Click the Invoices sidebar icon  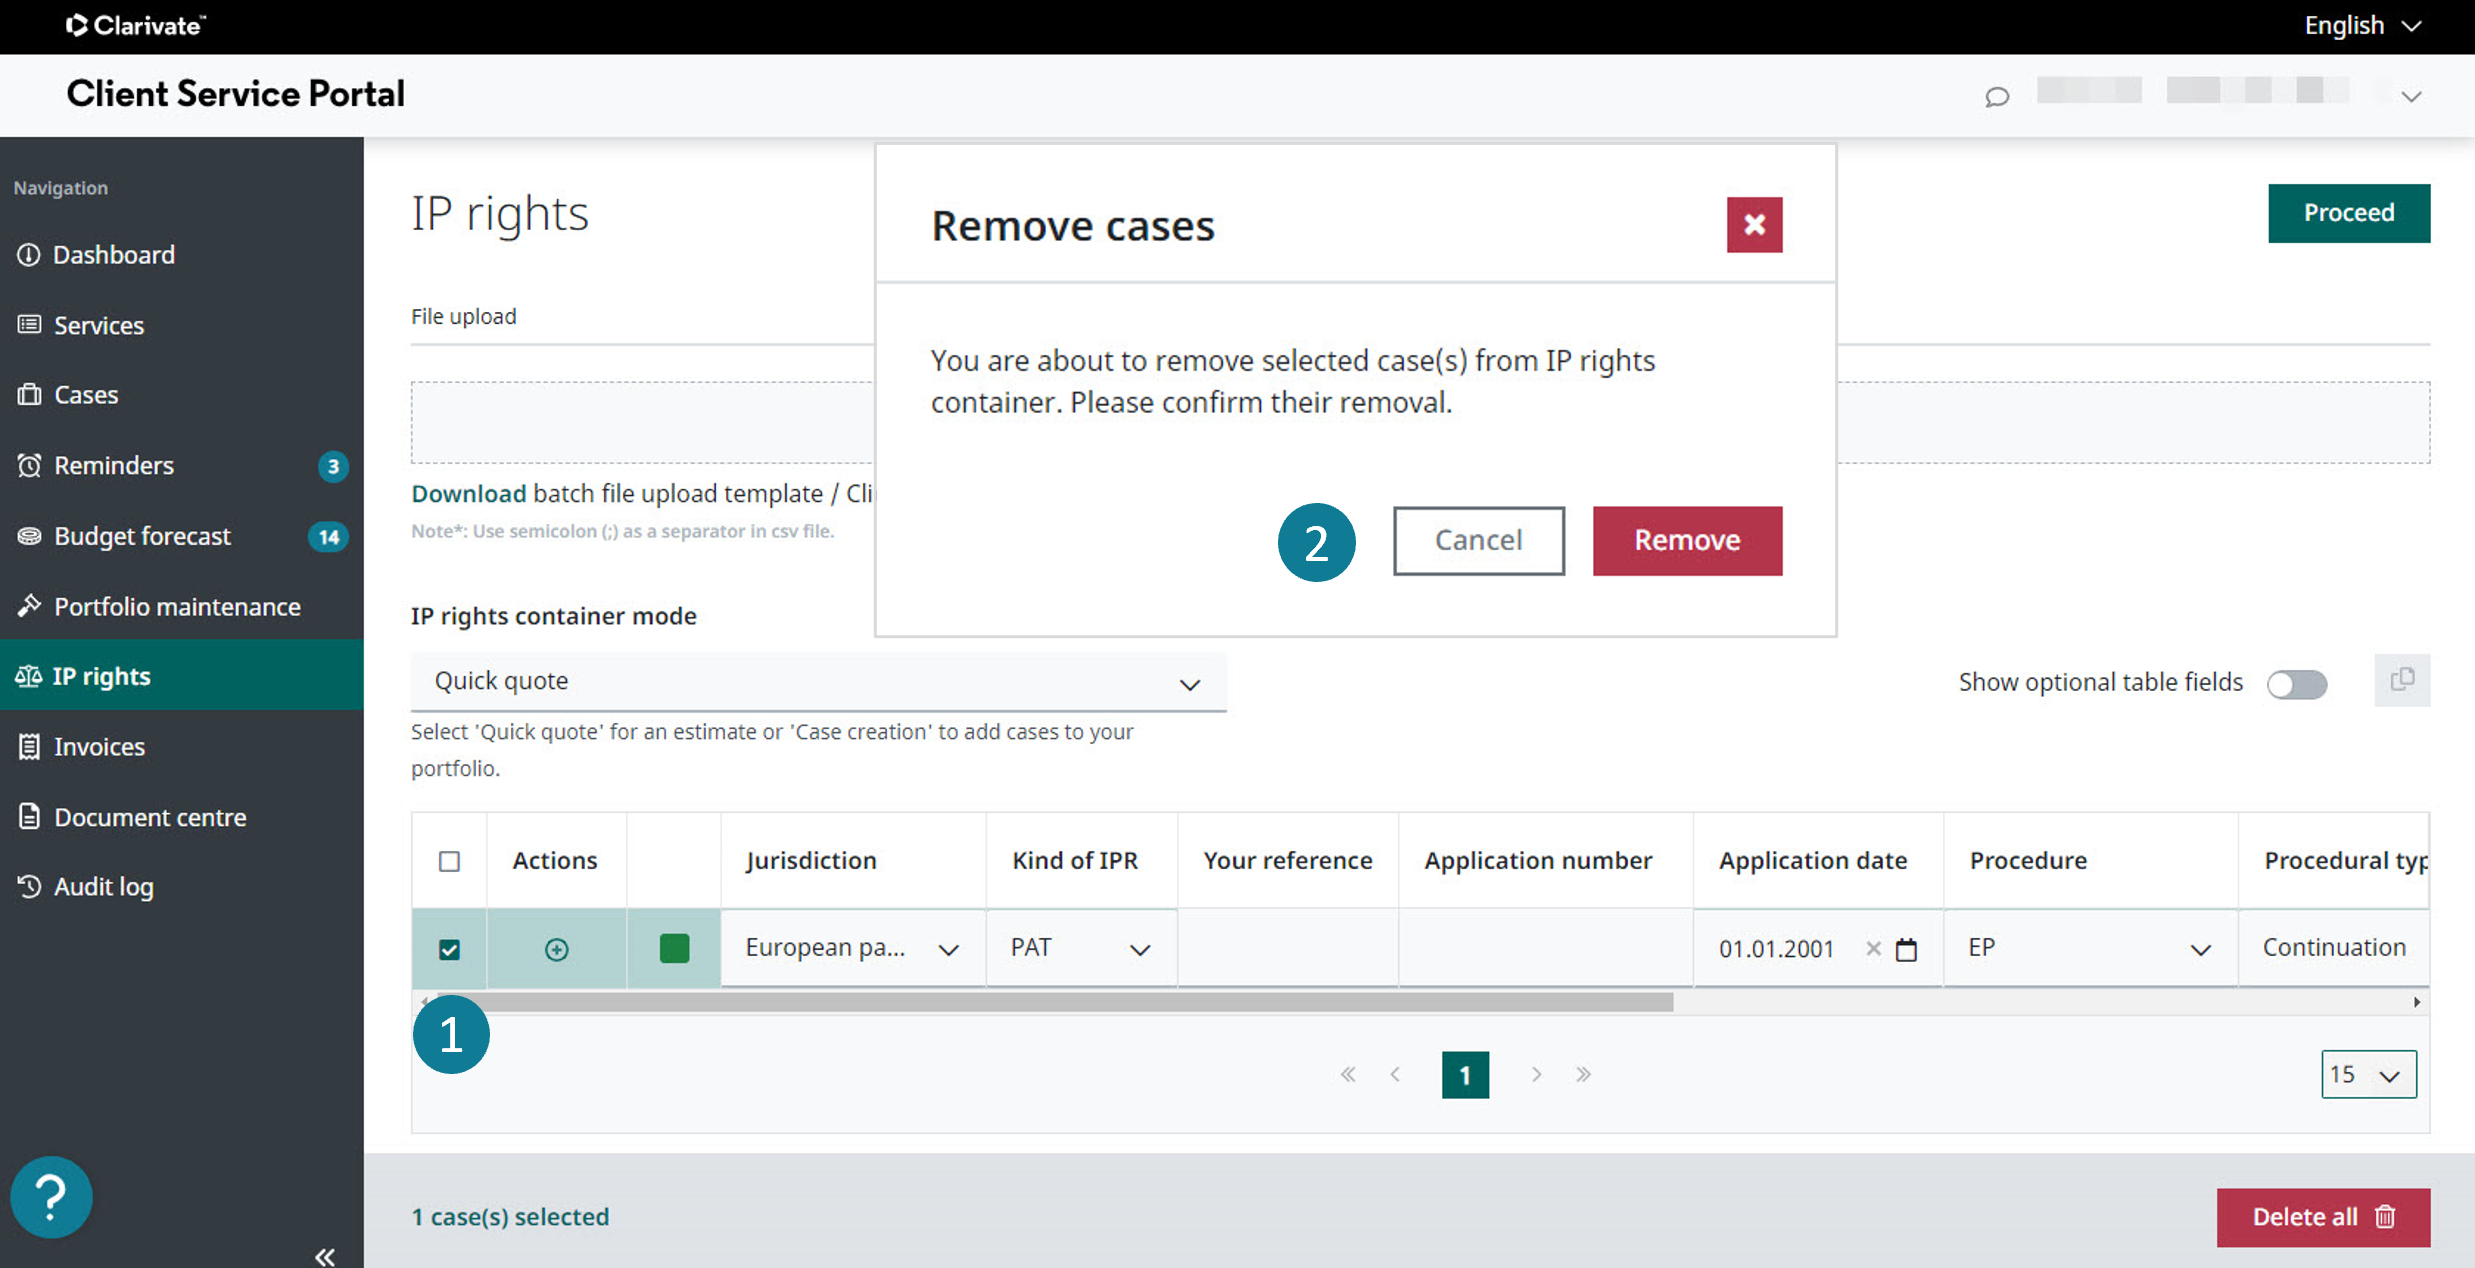(x=29, y=746)
